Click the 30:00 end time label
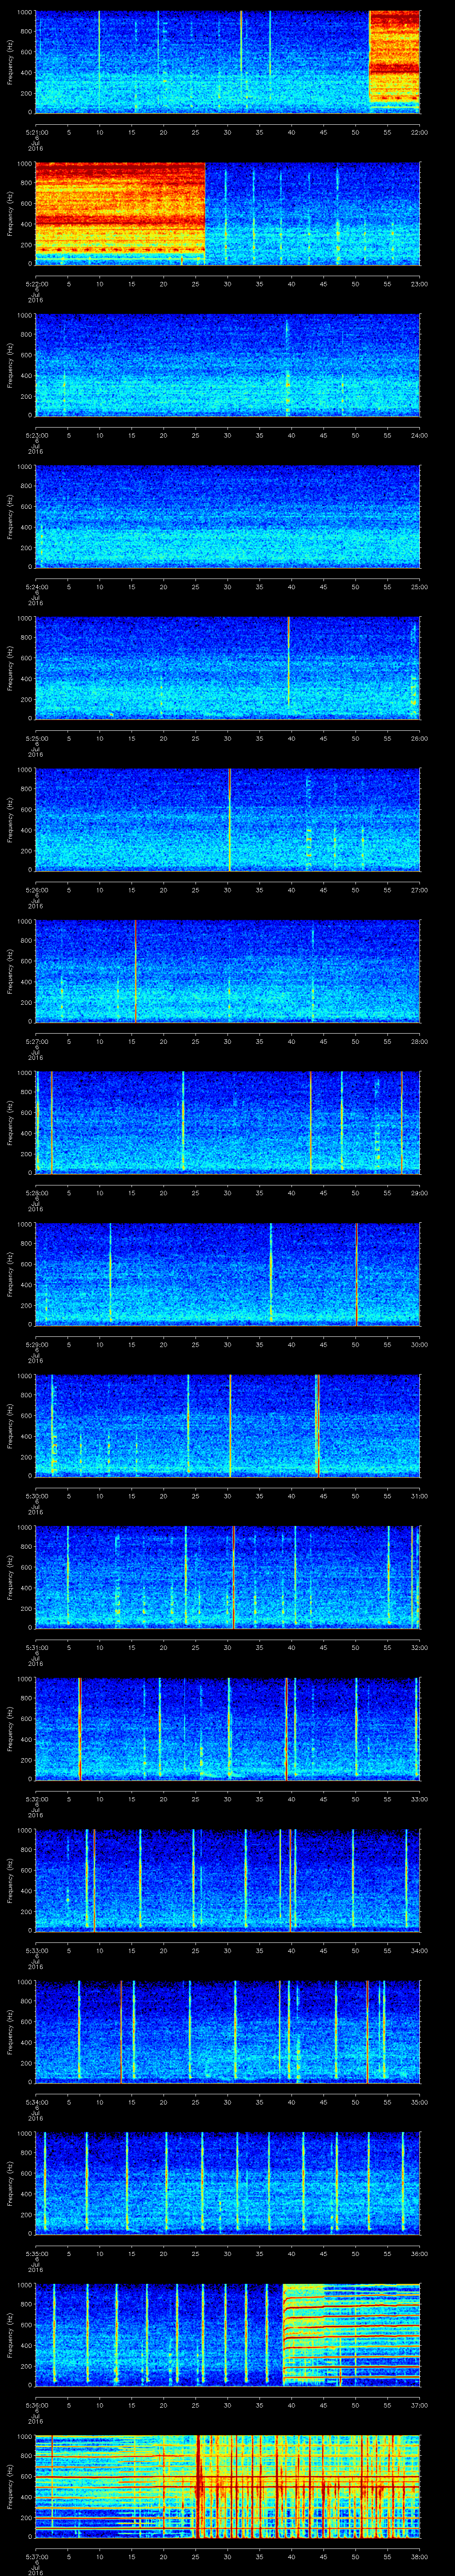This screenshot has height=2576, width=455. pos(419,1345)
